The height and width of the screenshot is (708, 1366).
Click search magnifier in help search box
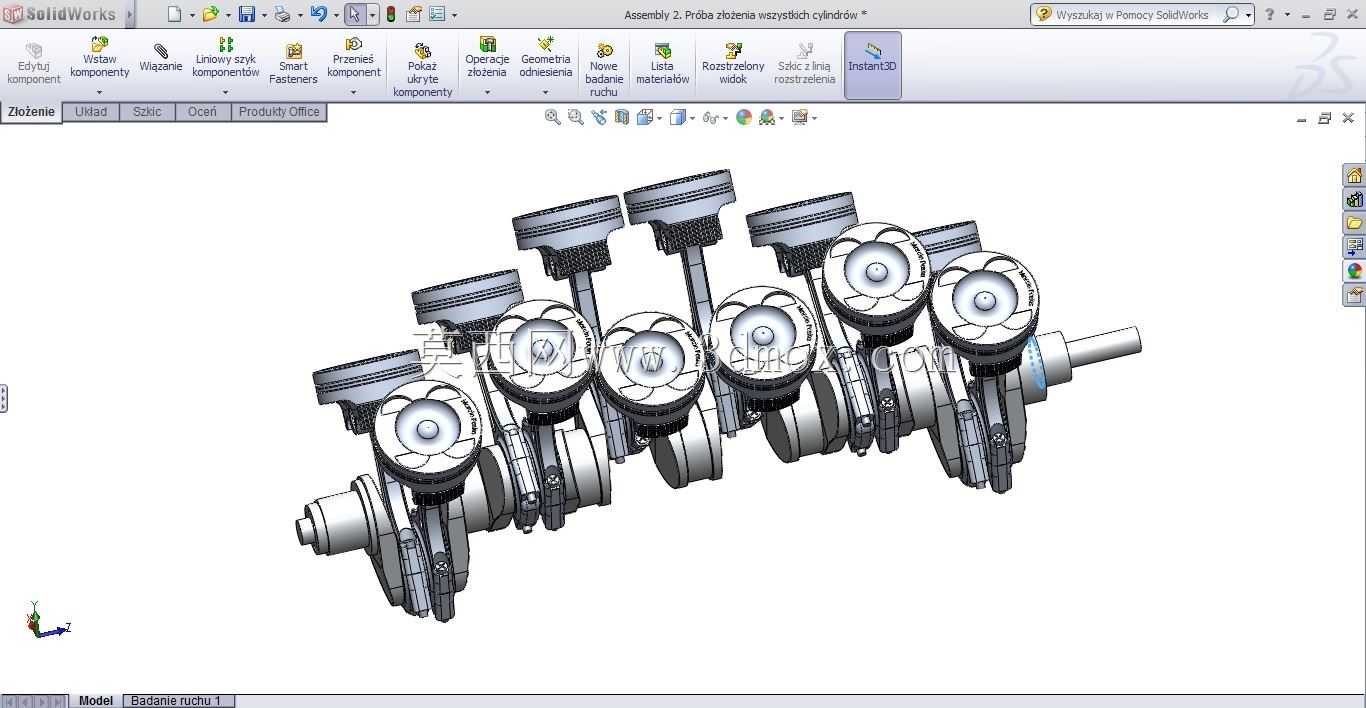[x=1231, y=14]
